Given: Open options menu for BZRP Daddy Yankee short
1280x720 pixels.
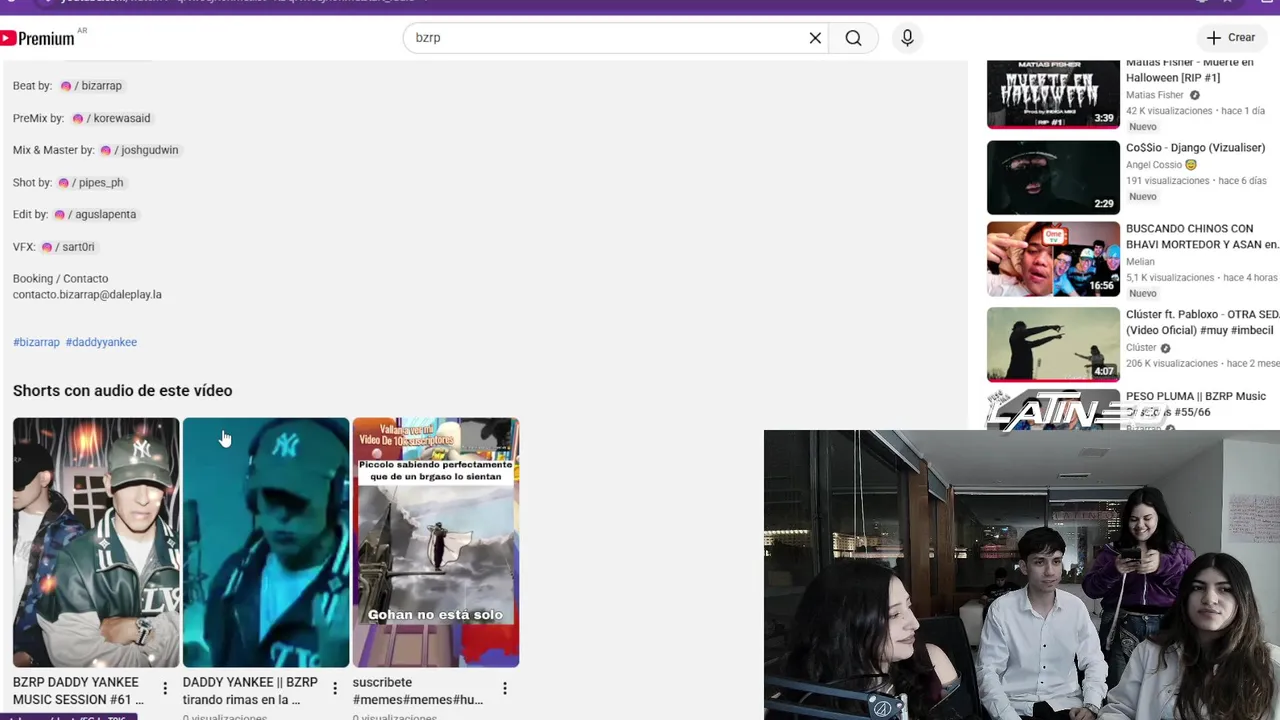Looking at the screenshot, I should pos(165,689).
